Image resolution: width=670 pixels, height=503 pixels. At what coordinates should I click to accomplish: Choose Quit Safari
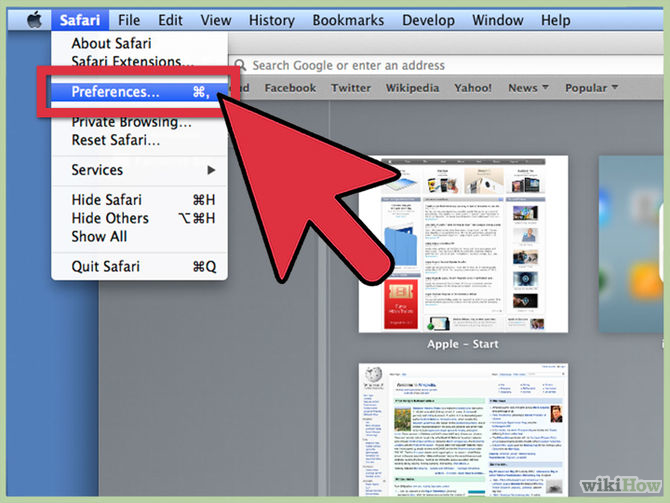tap(139, 267)
